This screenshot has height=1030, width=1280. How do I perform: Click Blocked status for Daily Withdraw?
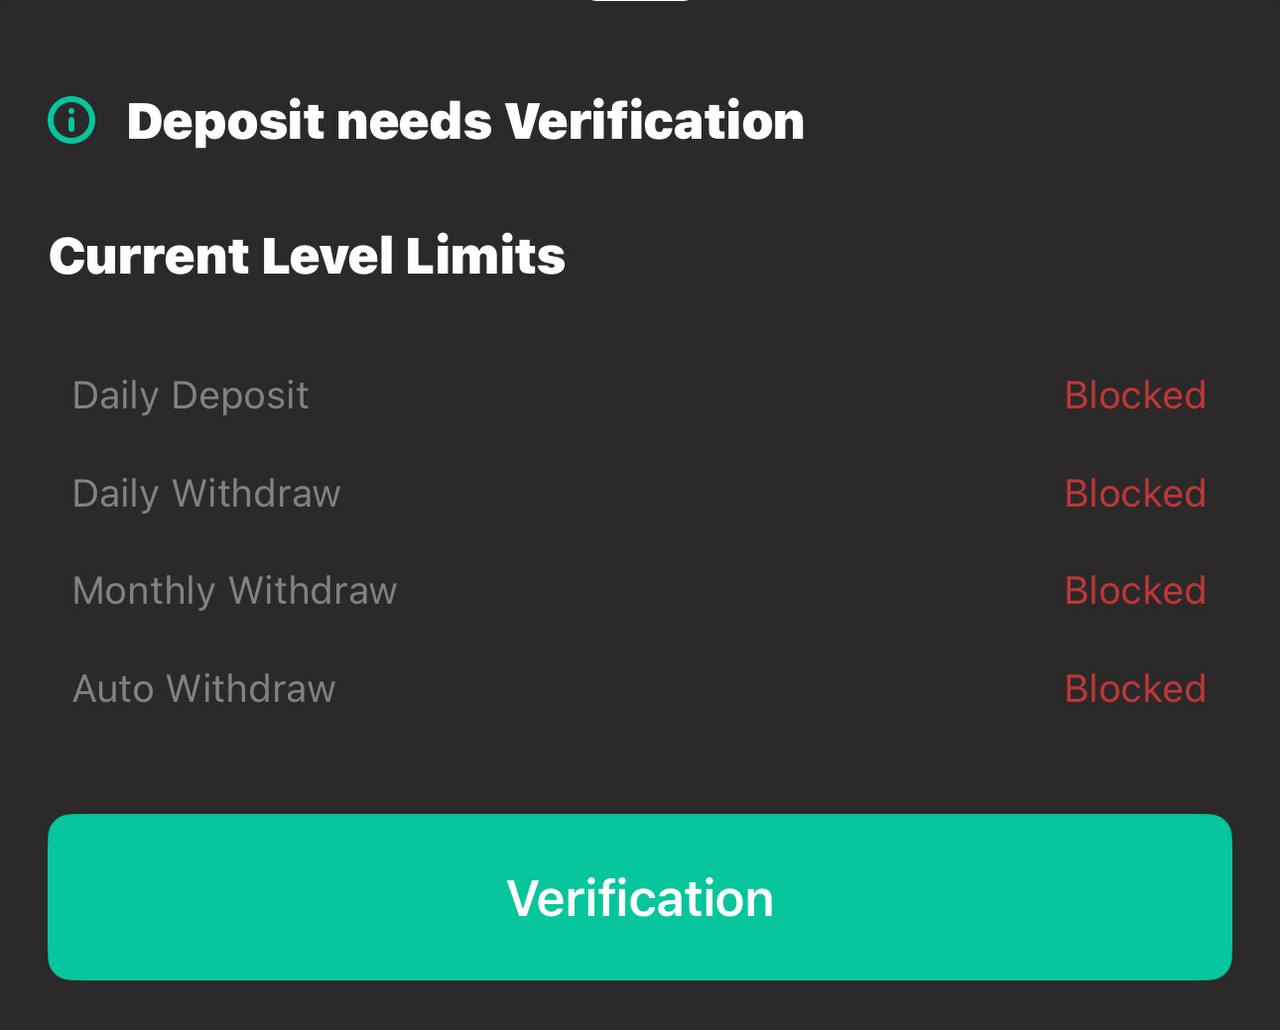1135,494
